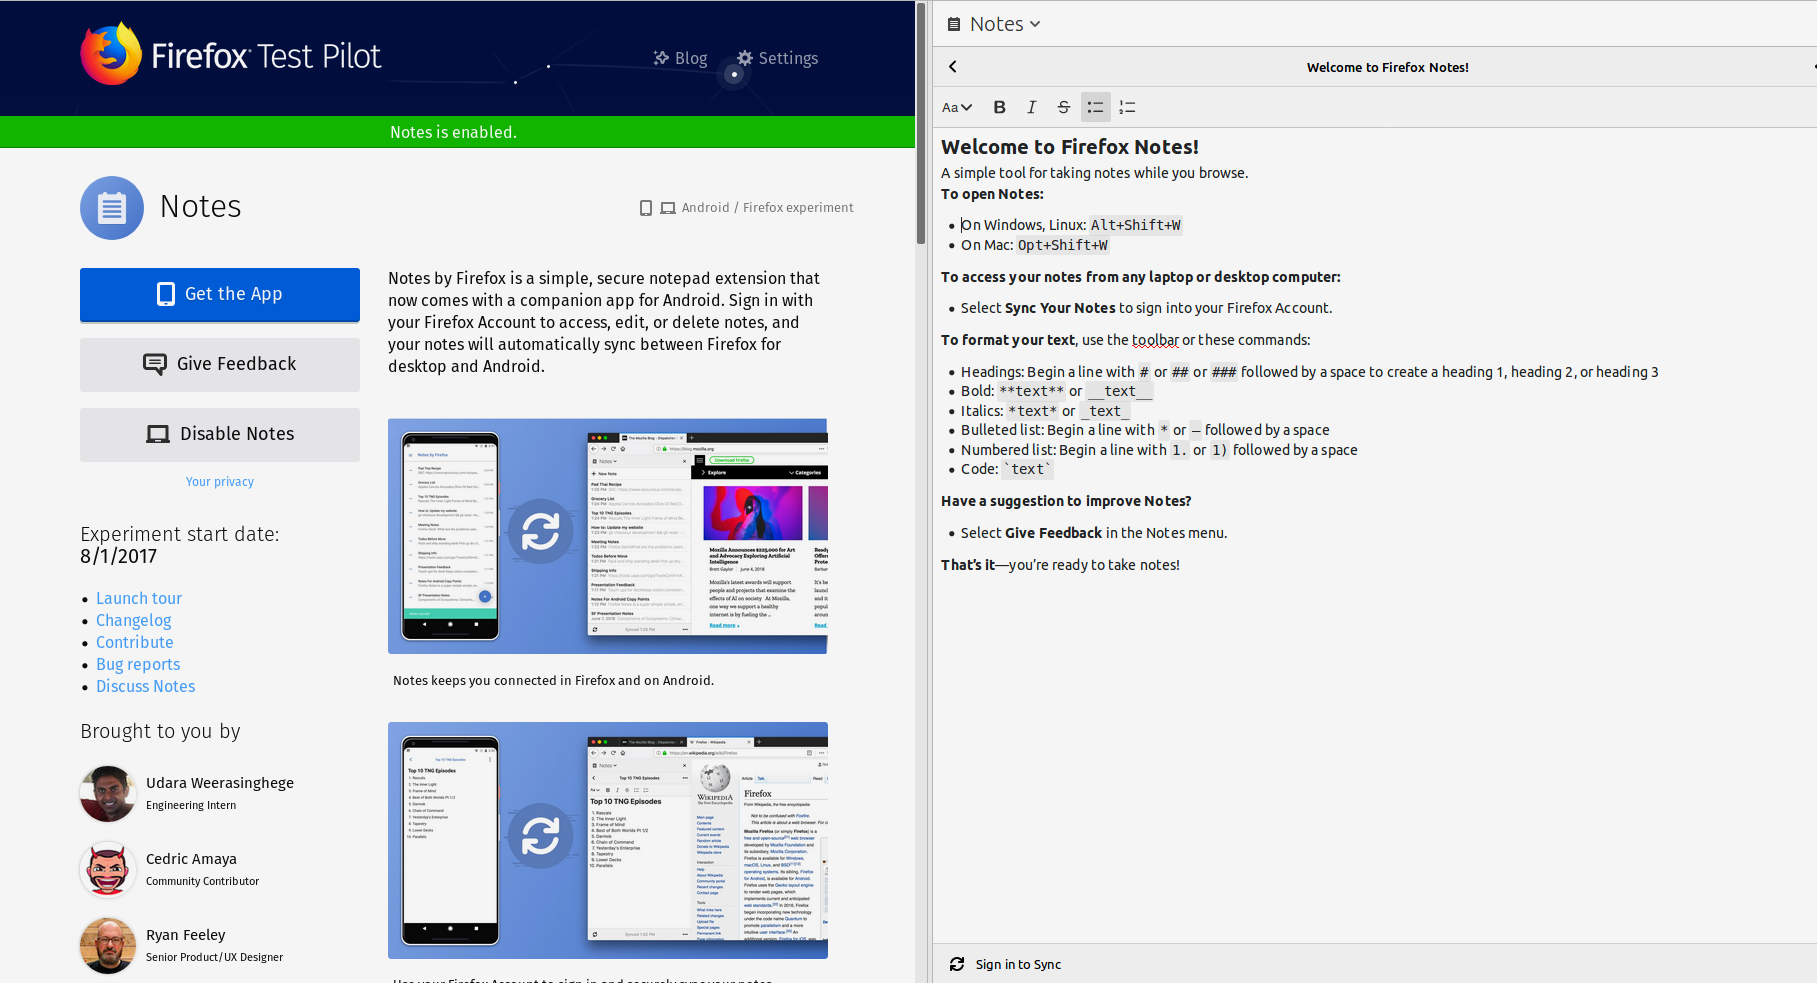Click the 'On Mac: Opt+Shift+W' line

click(1035, 245)
